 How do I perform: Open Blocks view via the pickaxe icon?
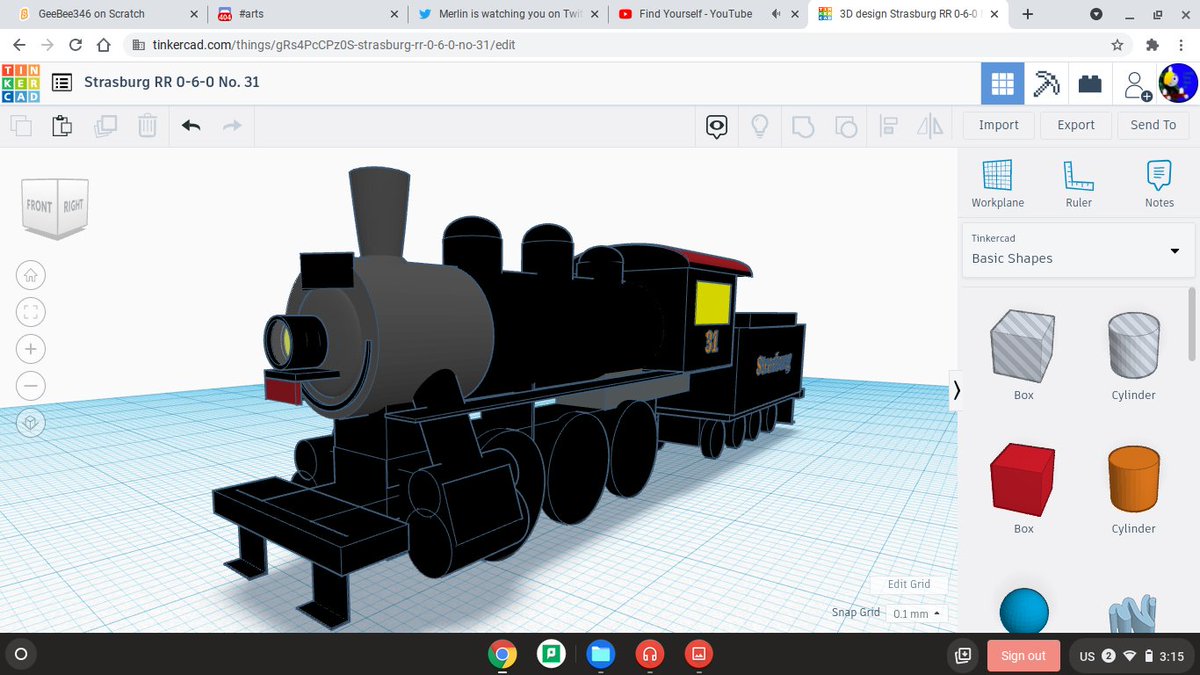1046,83
